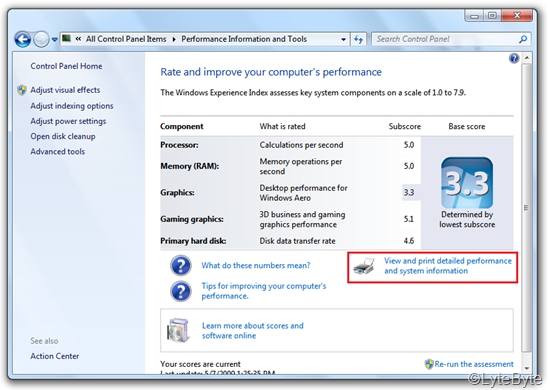The height and width of the screenshot is (390, 550).
Task: Open View and print detailed performance information
Action: coord(448,266)
